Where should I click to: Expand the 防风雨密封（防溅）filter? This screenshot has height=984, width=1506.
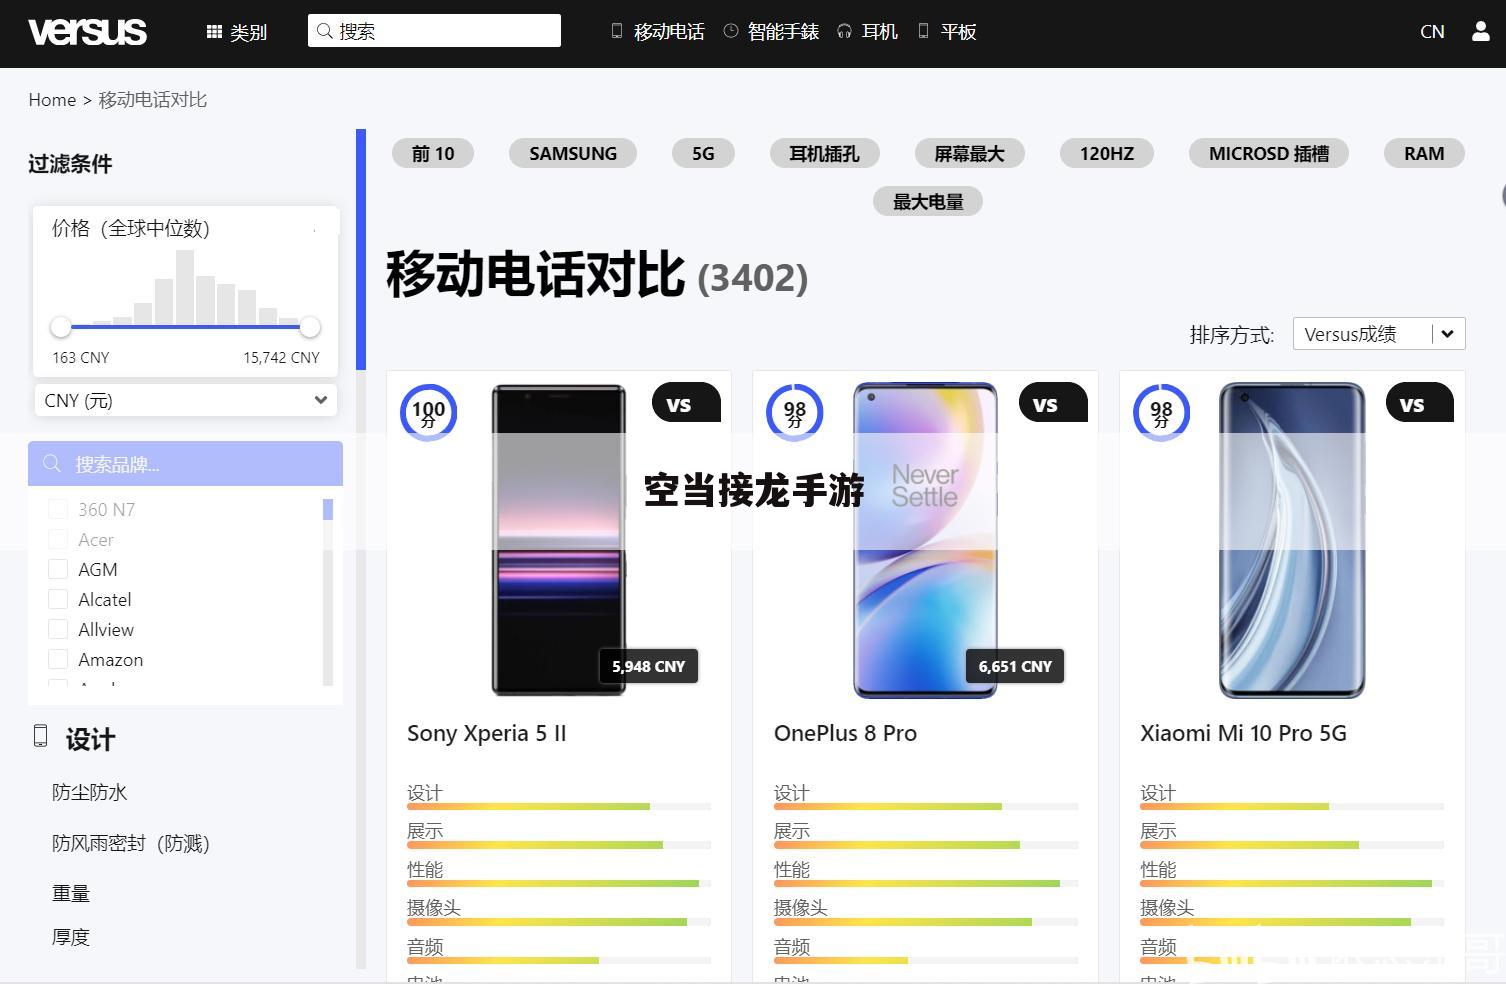pos(131,843)
